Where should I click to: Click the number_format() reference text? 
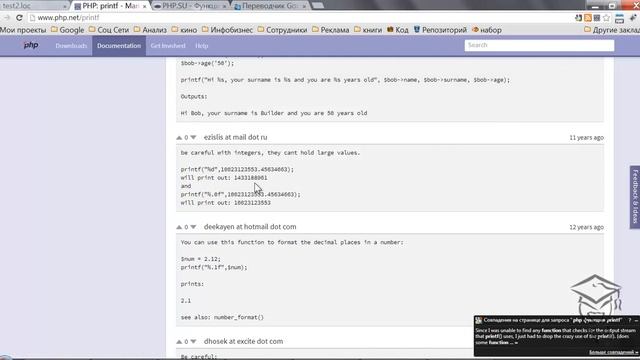(x=239, y=317)
